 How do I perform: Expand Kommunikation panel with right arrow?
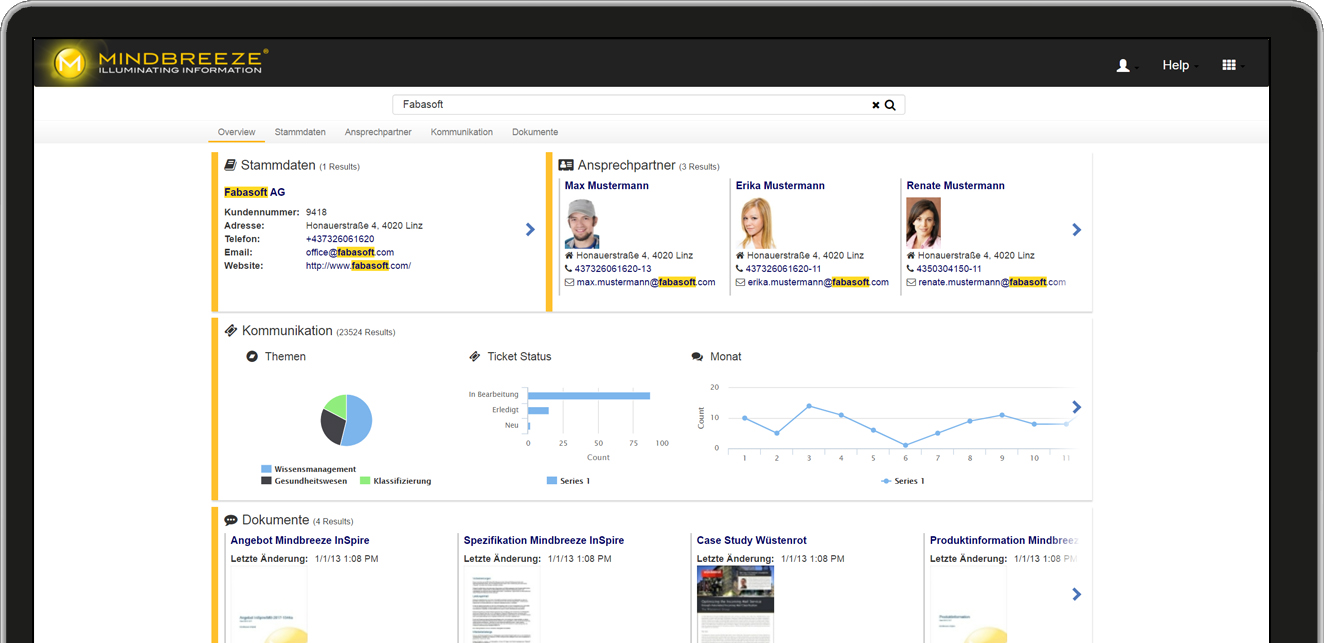point(1076,407)
